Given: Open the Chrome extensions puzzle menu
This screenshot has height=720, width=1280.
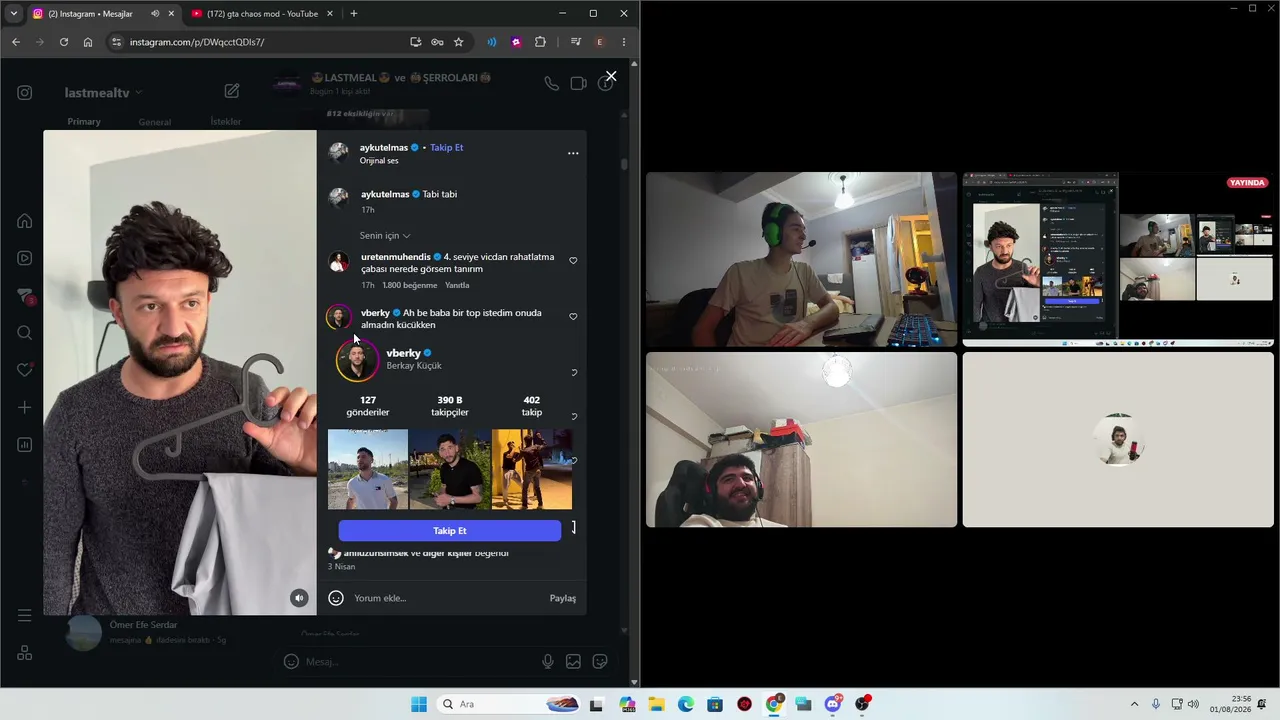Looking at the screenshot, I should tap(541, 42).
